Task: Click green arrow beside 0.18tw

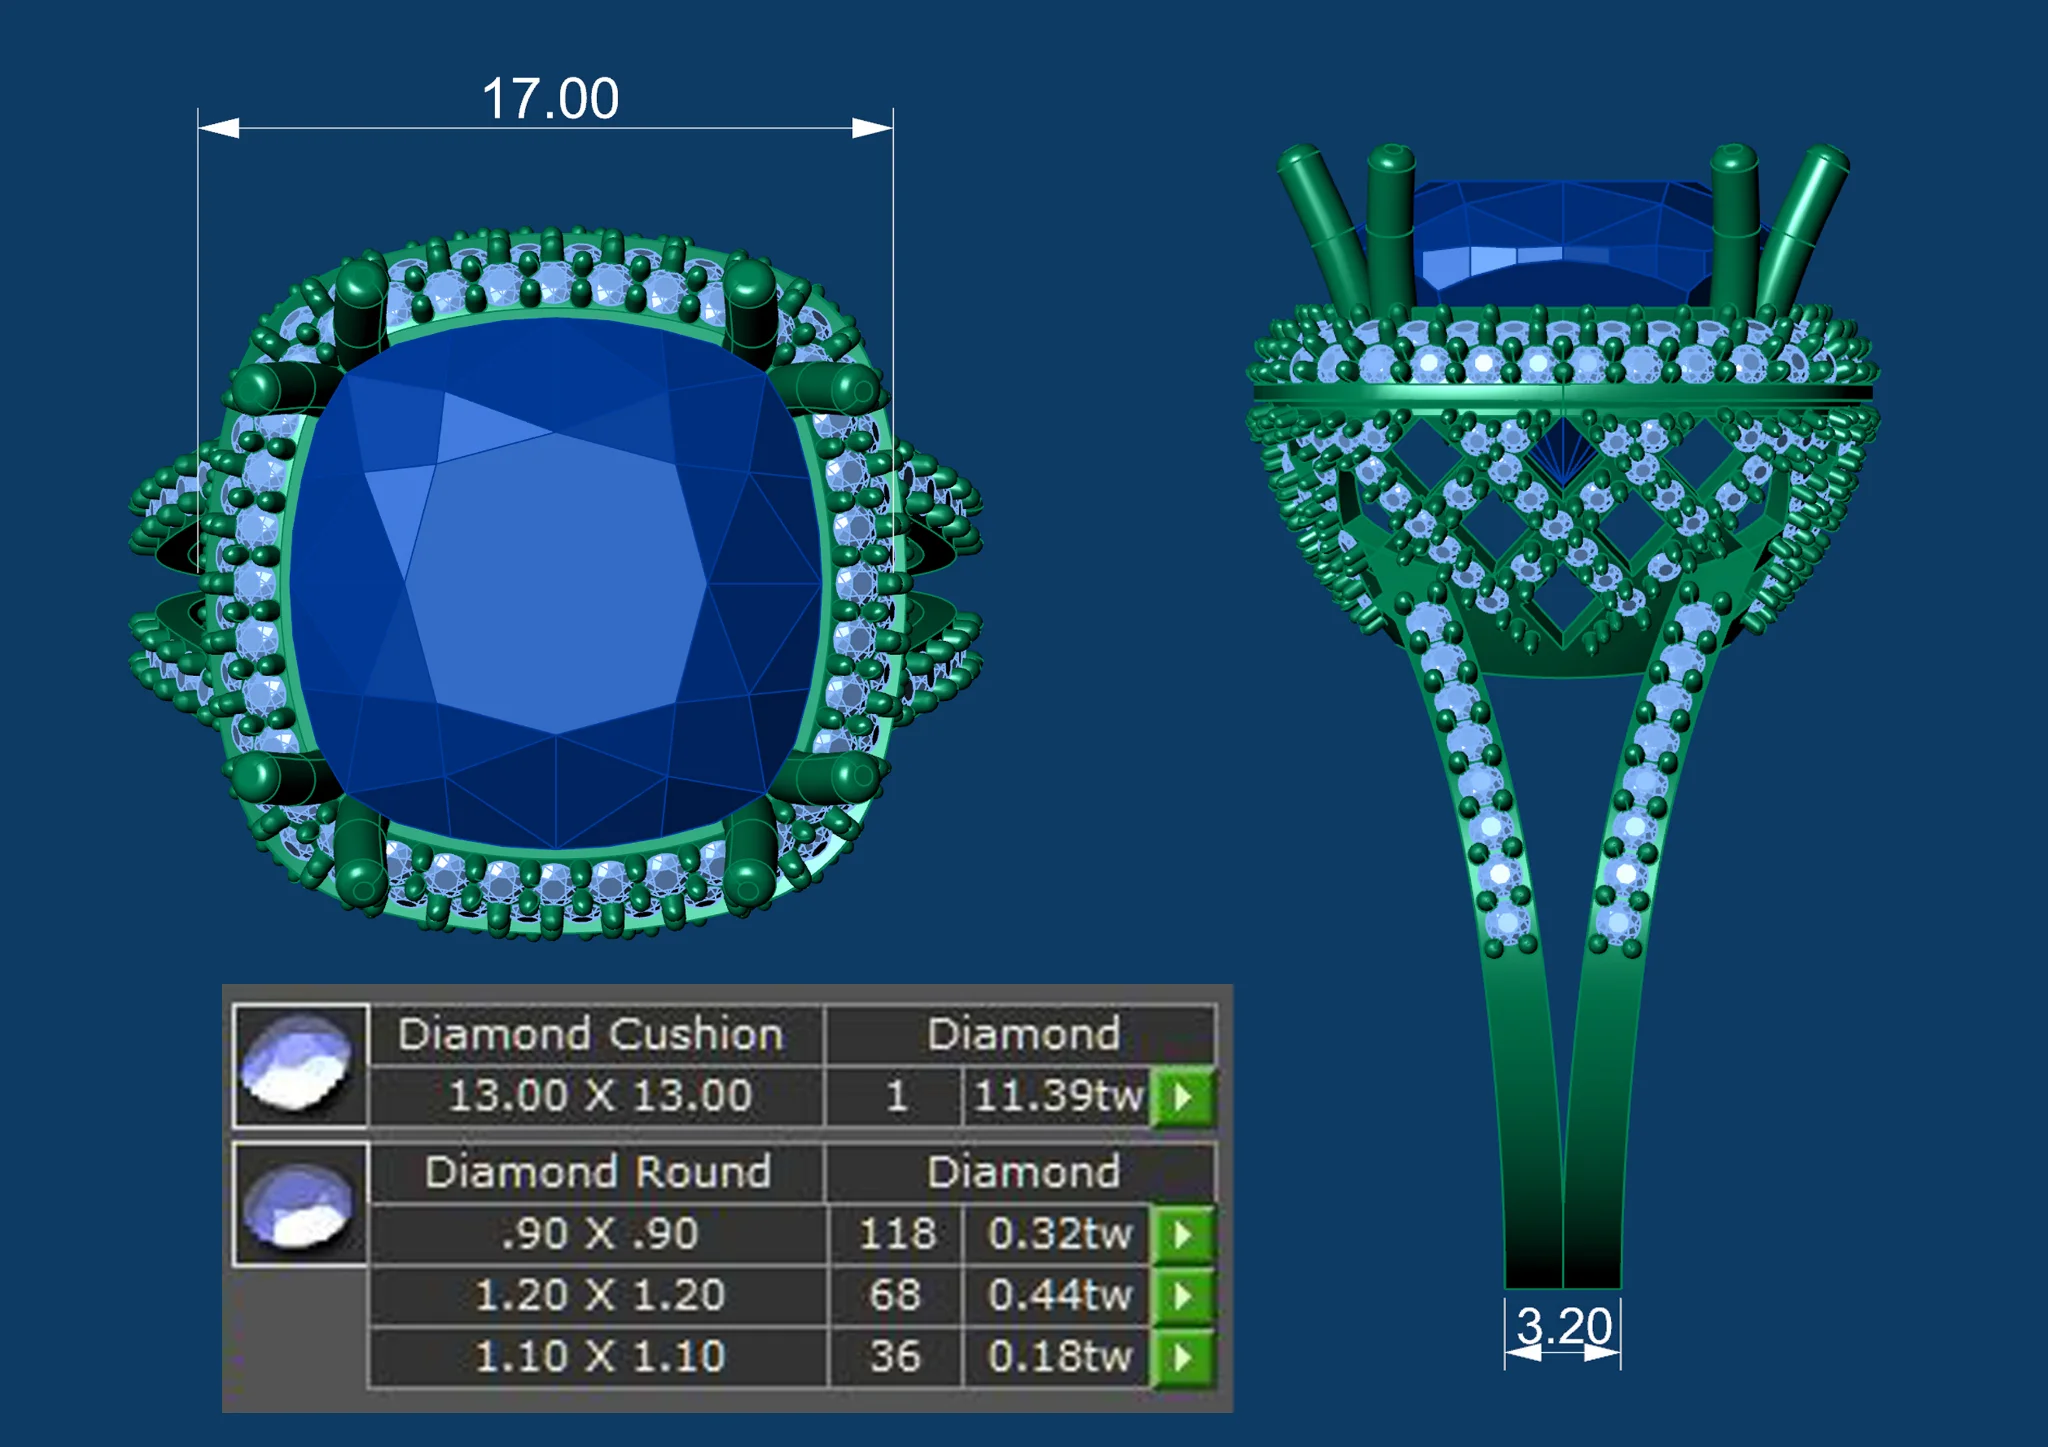Action: (1183, 1357)
